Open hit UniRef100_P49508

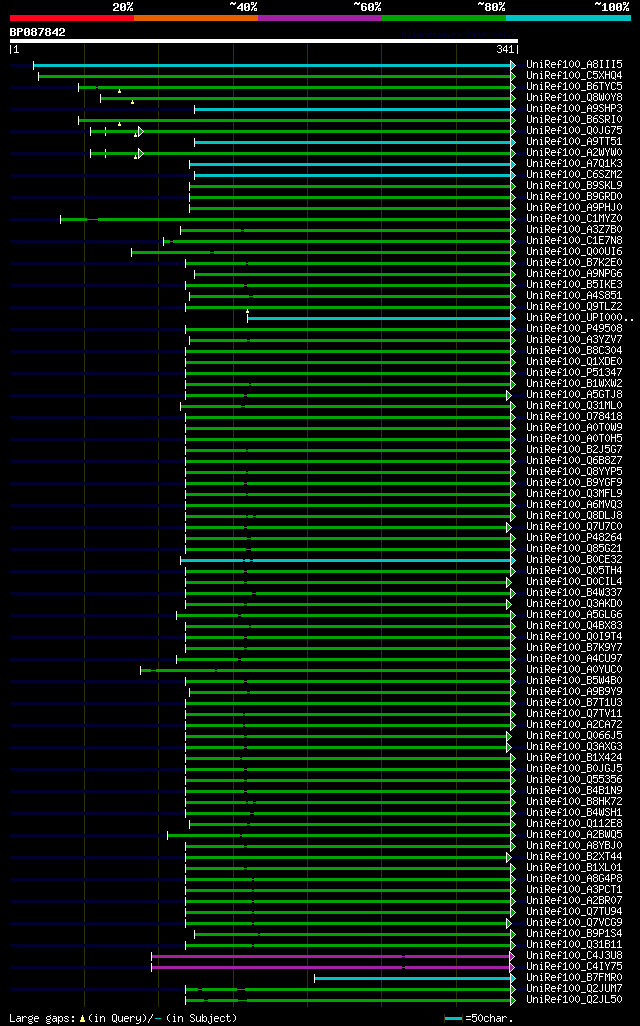pos(574,328)
